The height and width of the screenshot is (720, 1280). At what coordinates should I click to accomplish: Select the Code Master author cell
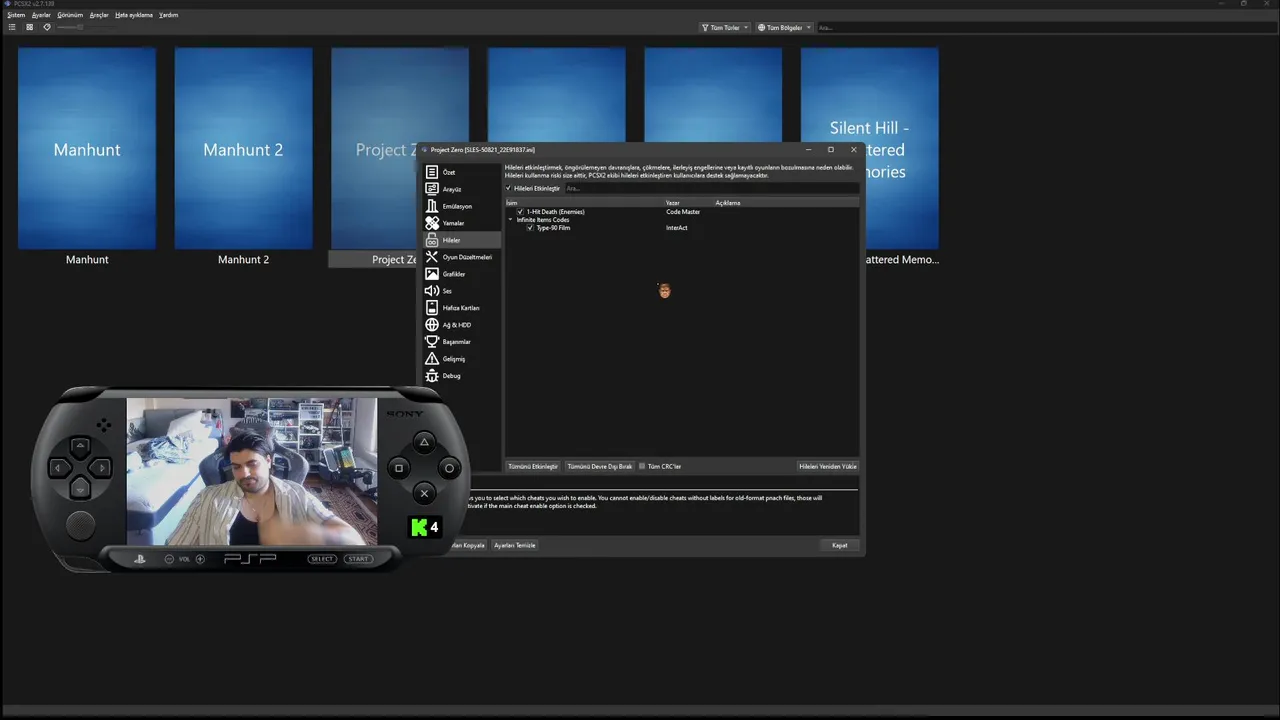tap(683, 212)
